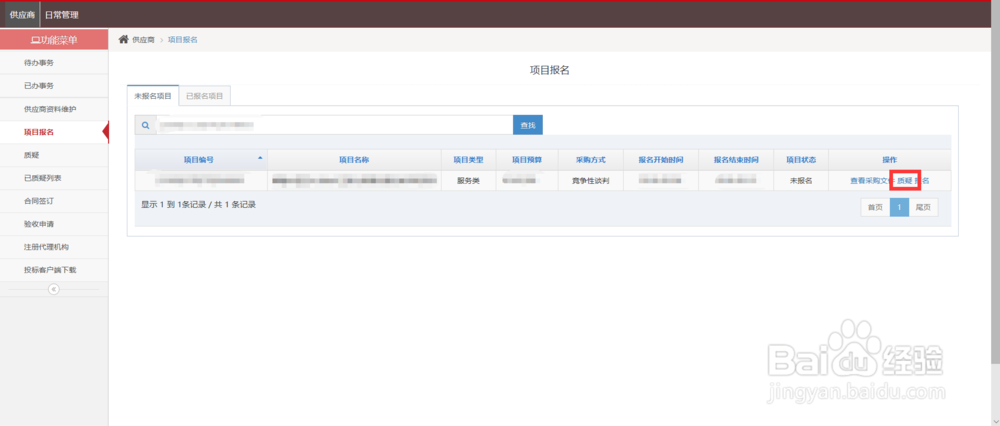This screenshot has width=1000, height=426.
Task: Select page 1 in pagination
Action: 899,207
